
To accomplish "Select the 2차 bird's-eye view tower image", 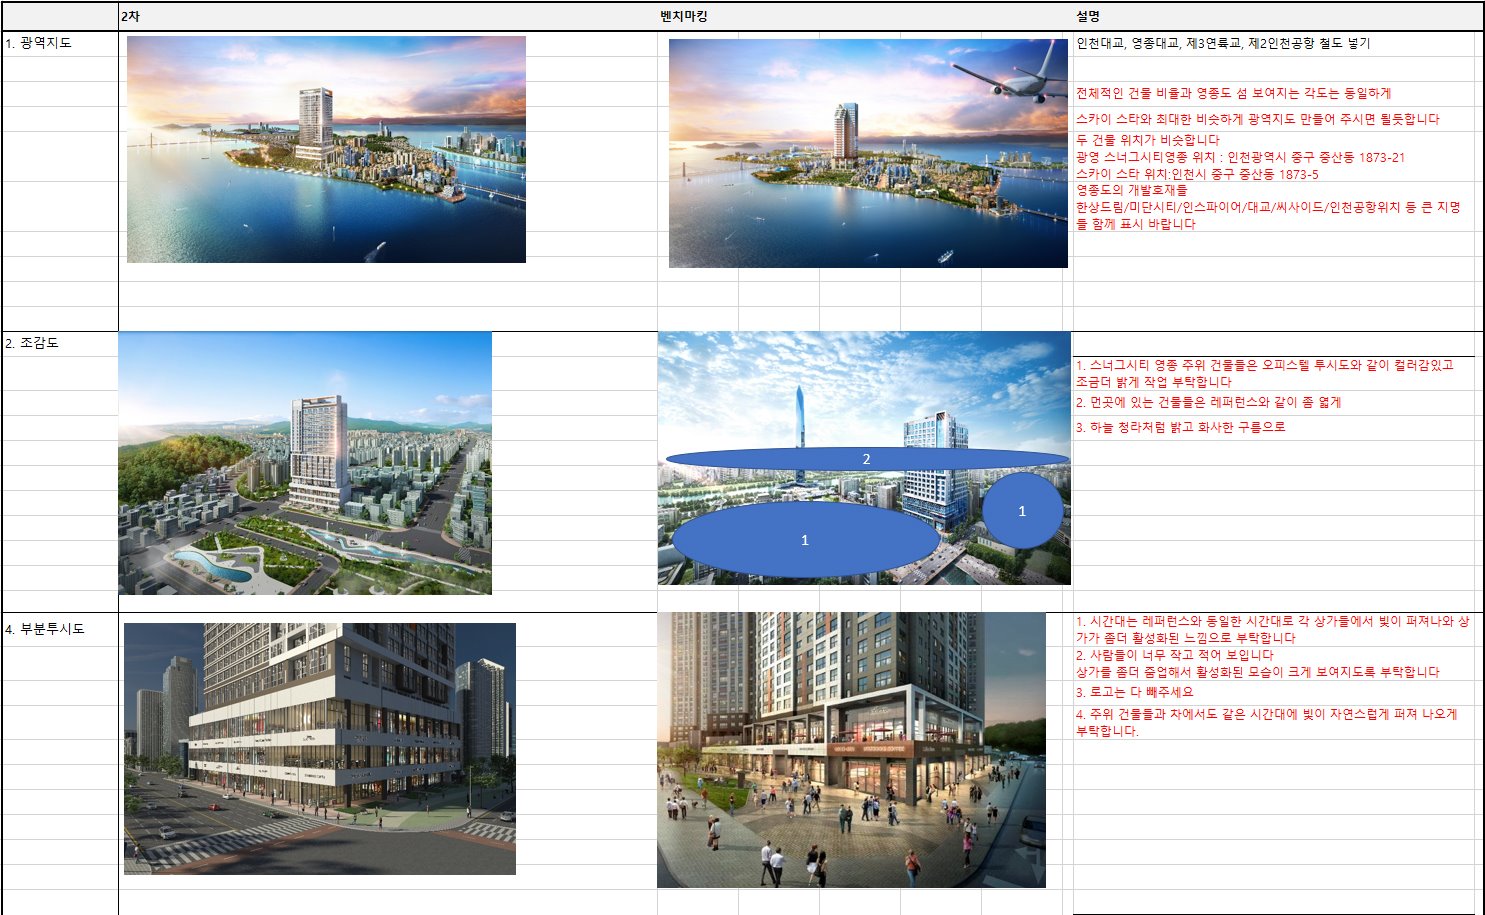I will click(305, 463).
